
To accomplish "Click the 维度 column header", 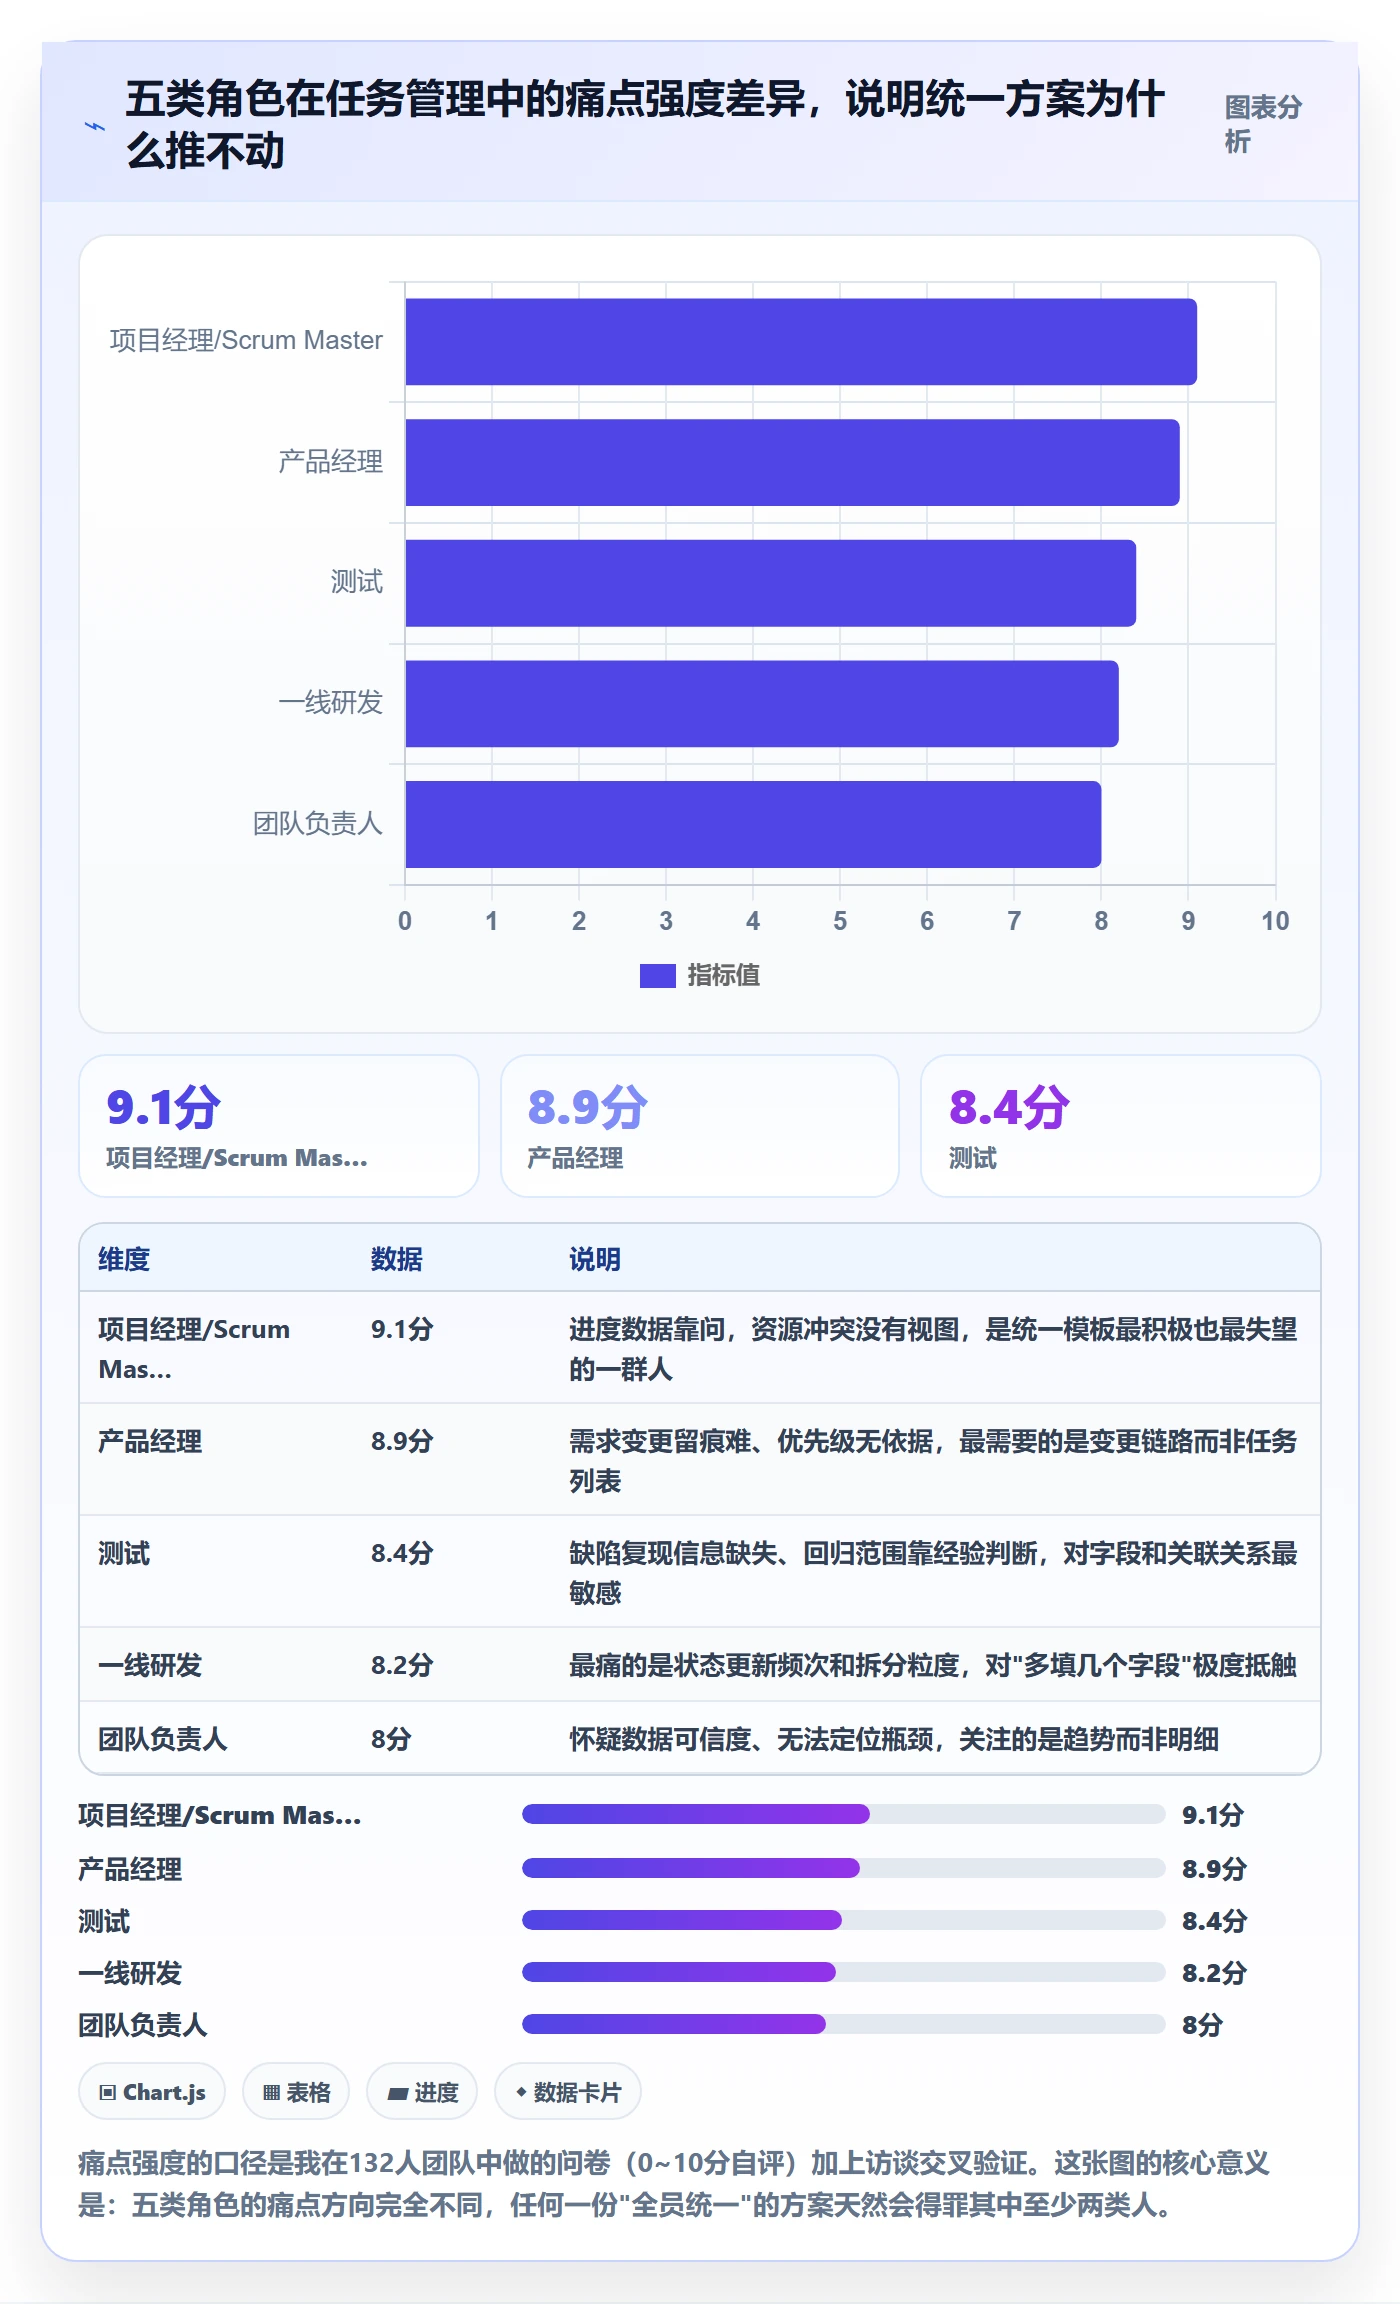I will [x=124, y=1259].
